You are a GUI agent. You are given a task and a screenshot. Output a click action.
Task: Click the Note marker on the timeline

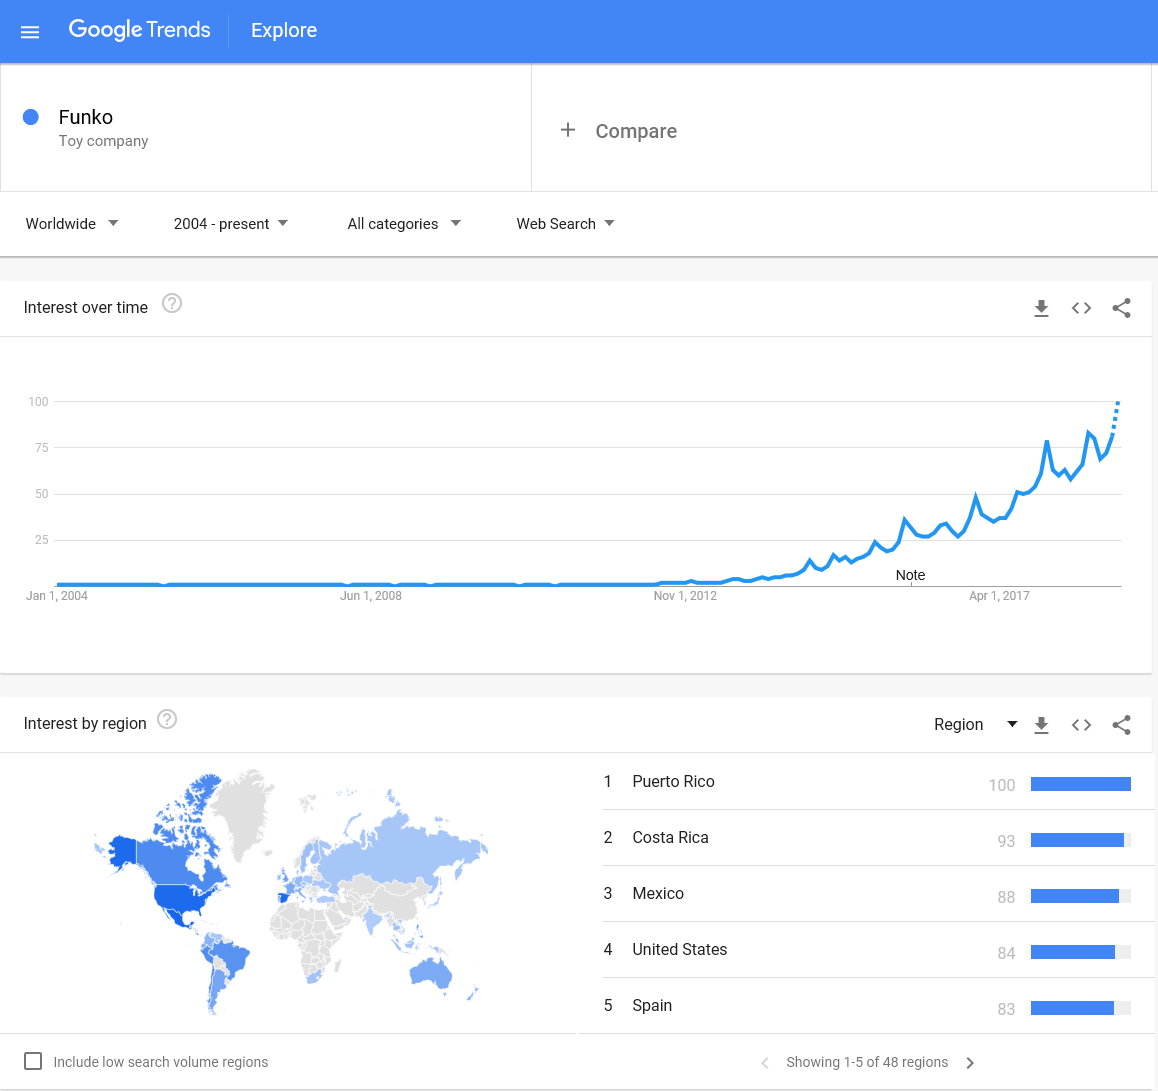click(x=910, y=575)
